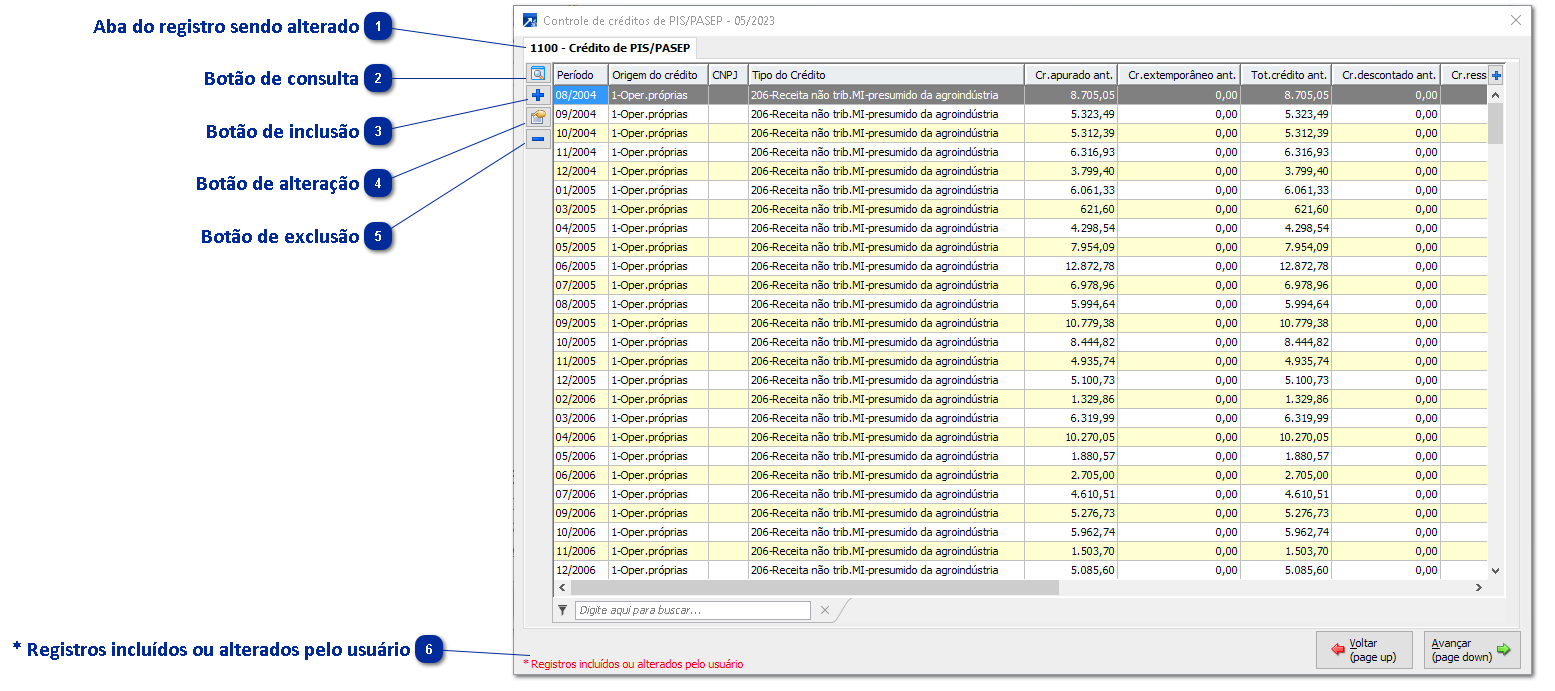Select the row with período 03/2005
Viewport: 1555px width, 691px height.
[1020, 209]
